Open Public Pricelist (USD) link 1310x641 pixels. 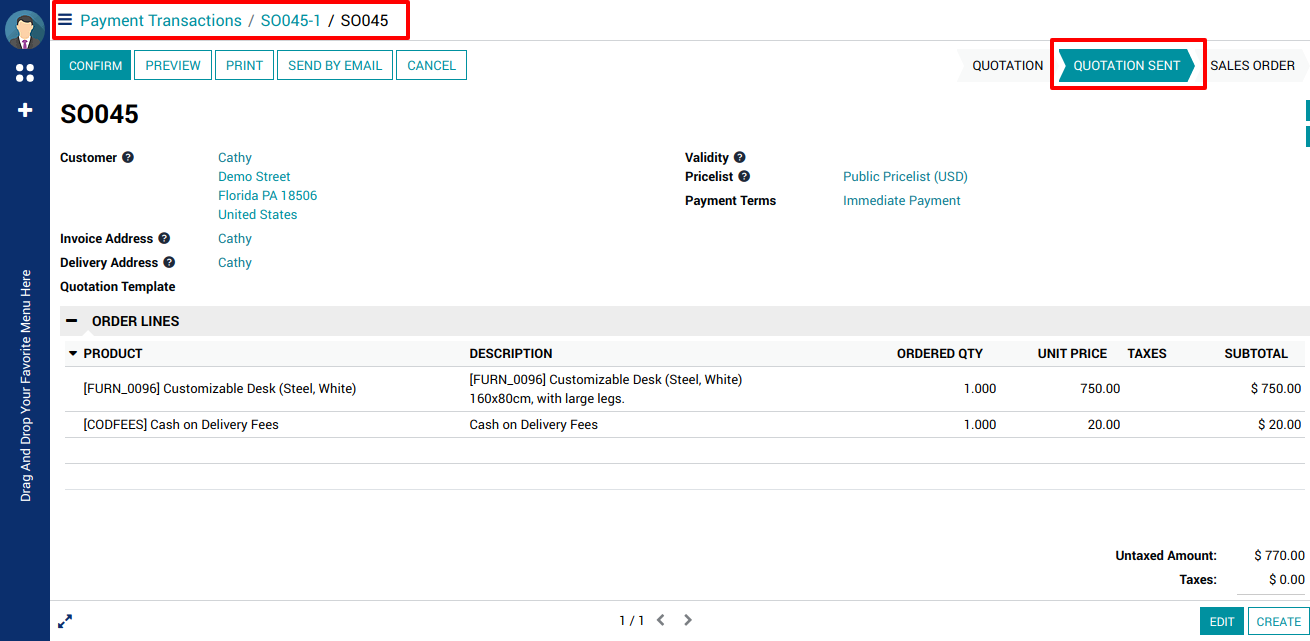905,176
